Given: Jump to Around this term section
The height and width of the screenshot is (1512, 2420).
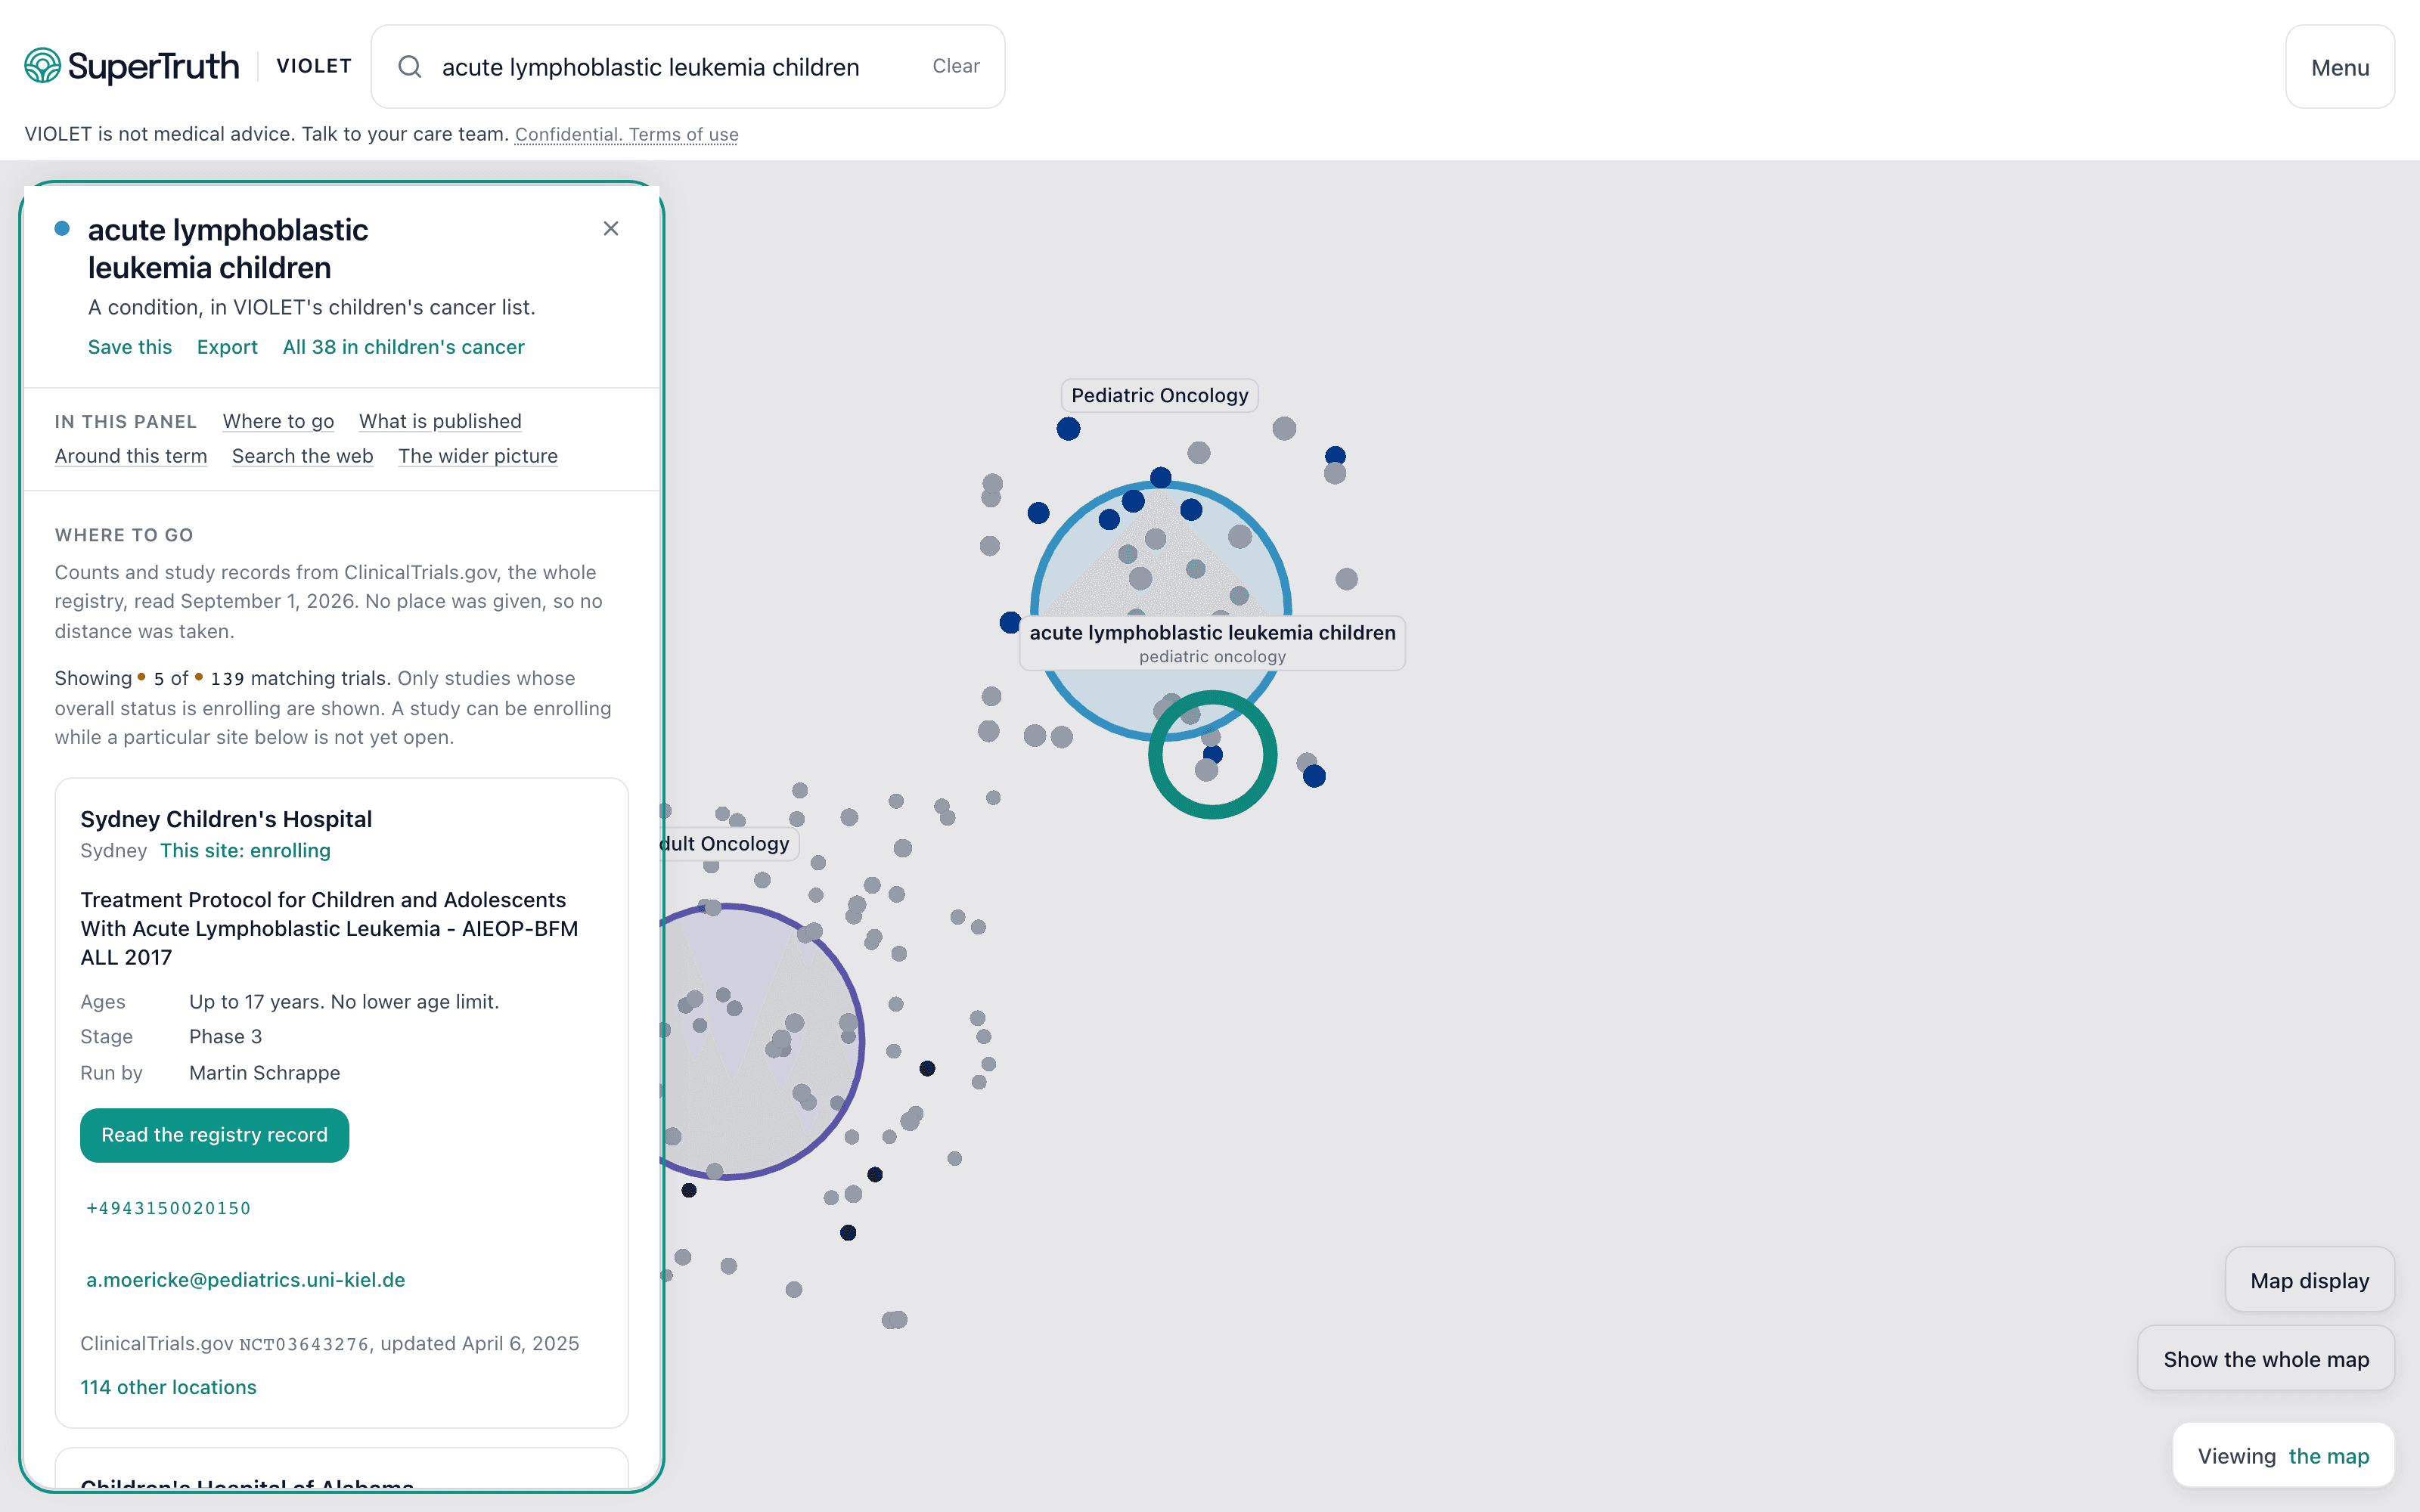Looking at the screenshot, I should click(x=131, y=456).
